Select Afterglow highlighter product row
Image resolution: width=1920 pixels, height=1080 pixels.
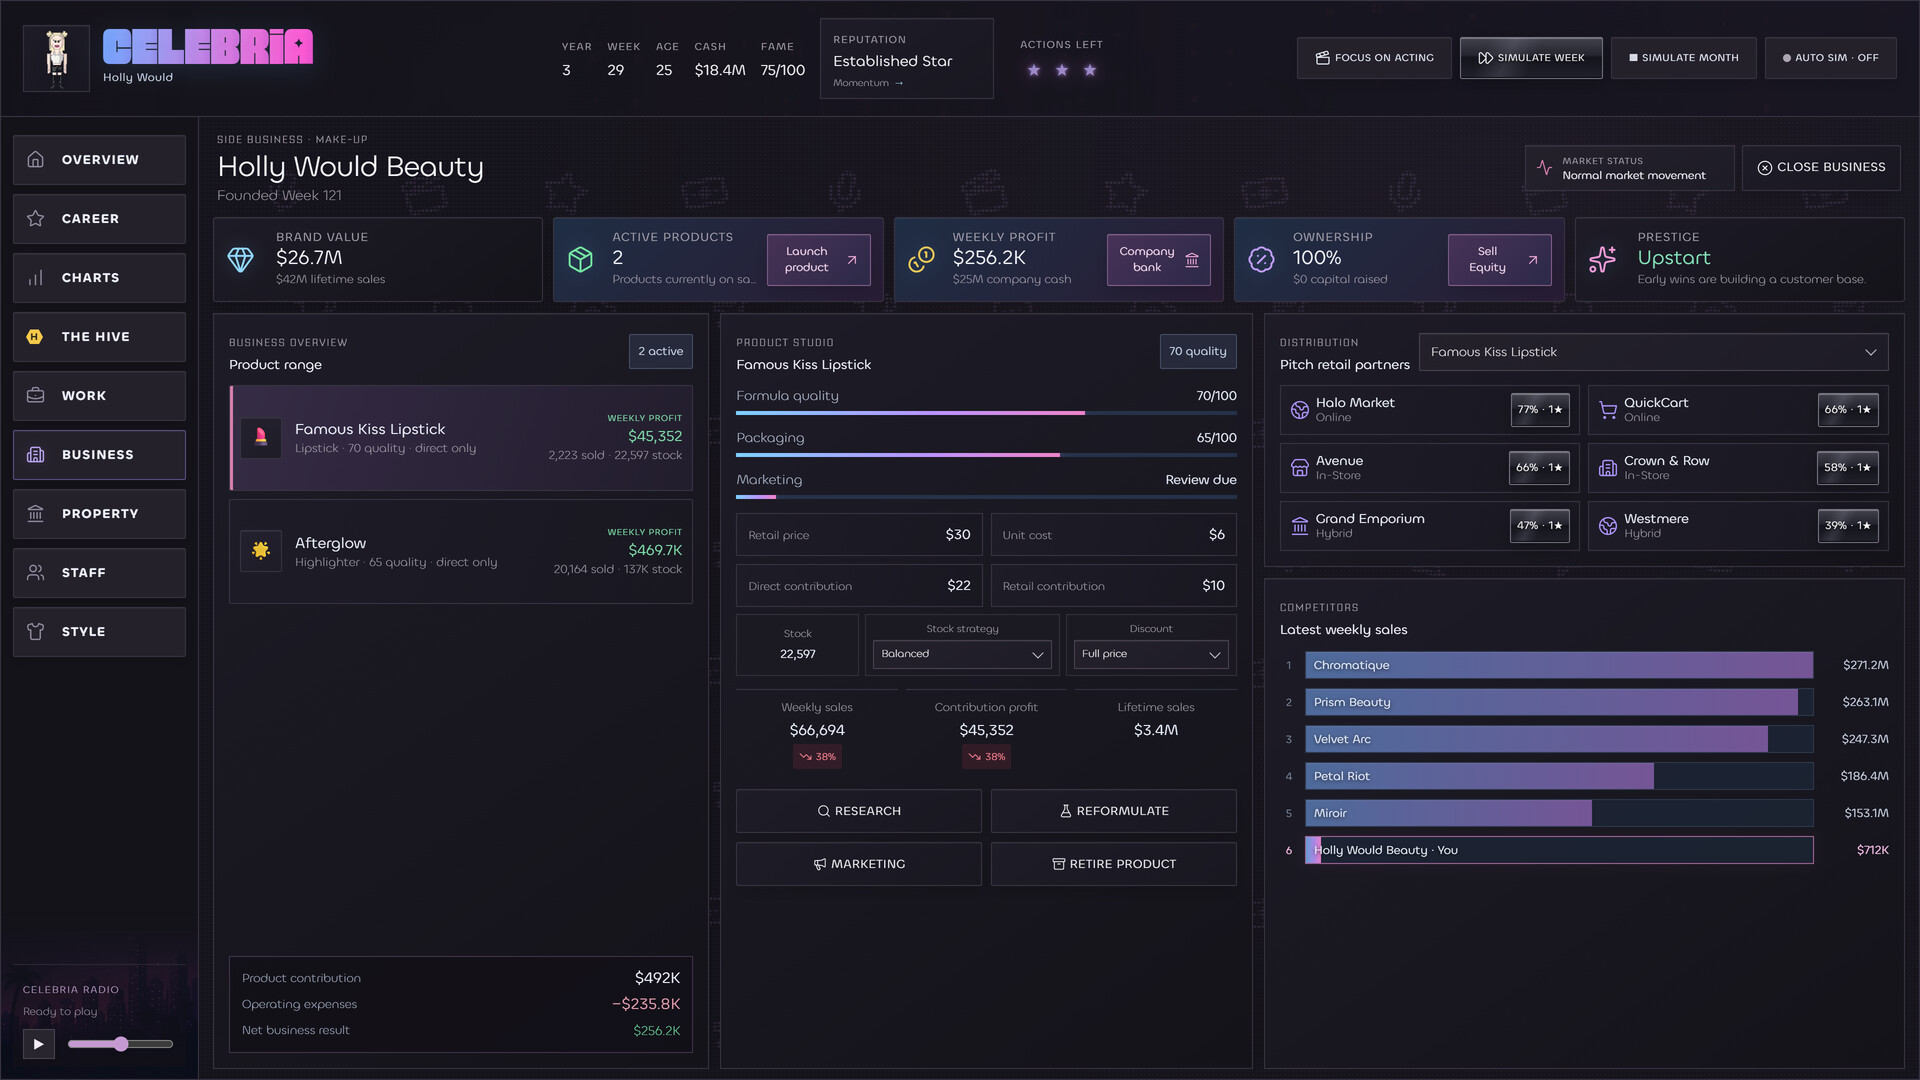click(461, 552)
